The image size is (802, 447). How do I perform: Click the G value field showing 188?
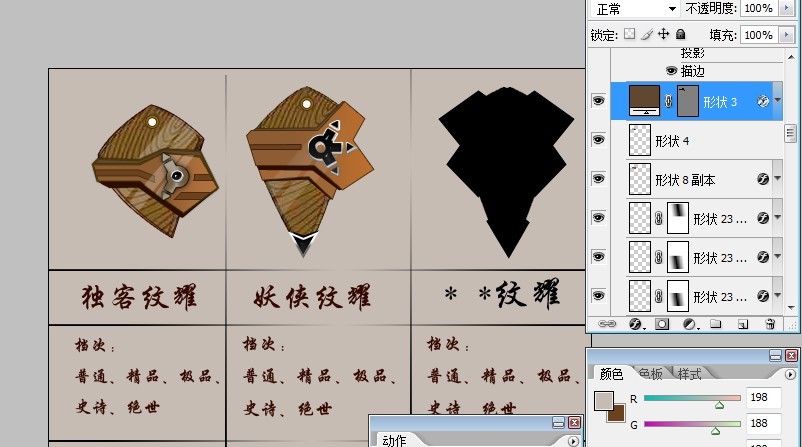[x=763, y=423]
